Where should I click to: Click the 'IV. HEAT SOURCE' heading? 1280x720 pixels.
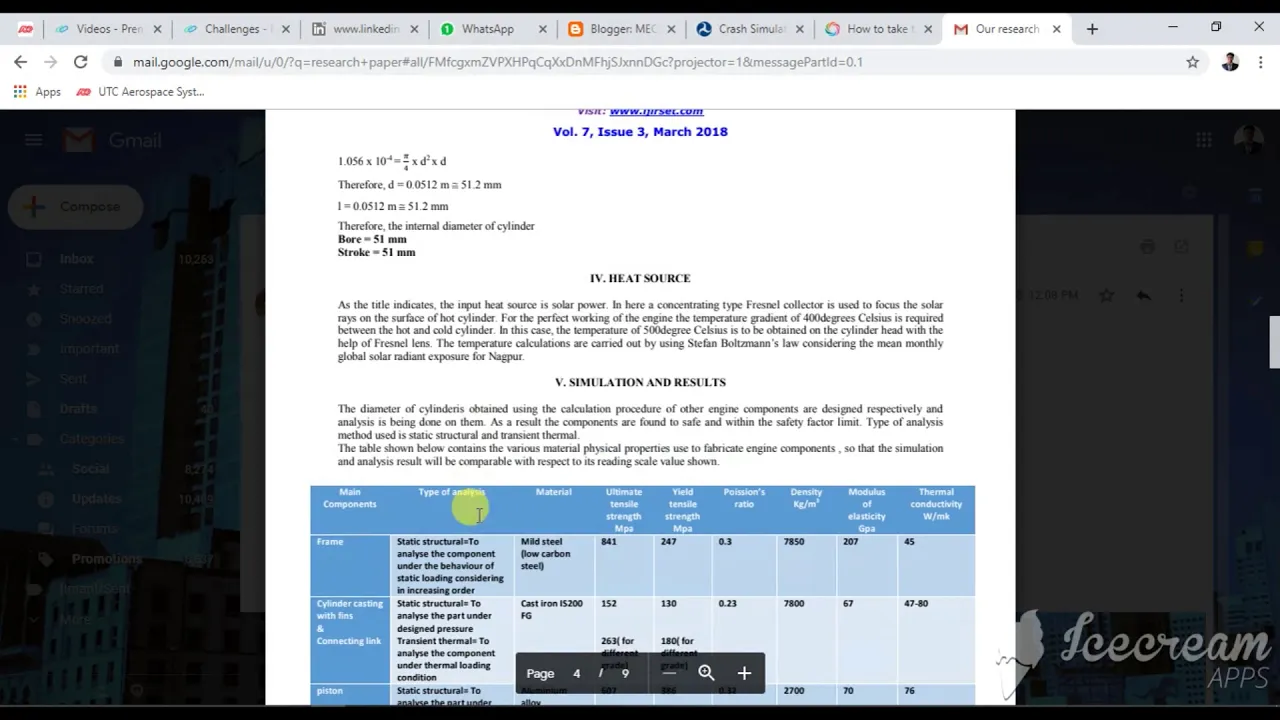640,279
